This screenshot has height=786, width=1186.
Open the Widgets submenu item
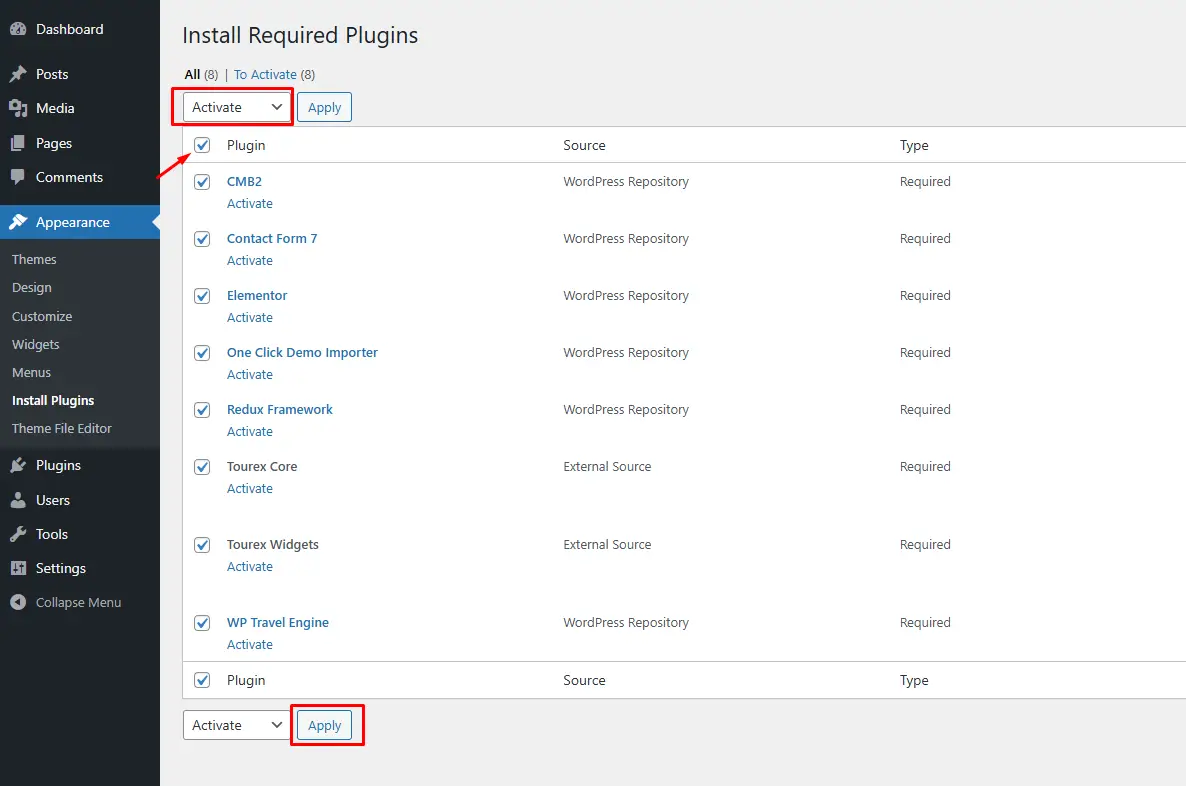(x=36, y=344)
